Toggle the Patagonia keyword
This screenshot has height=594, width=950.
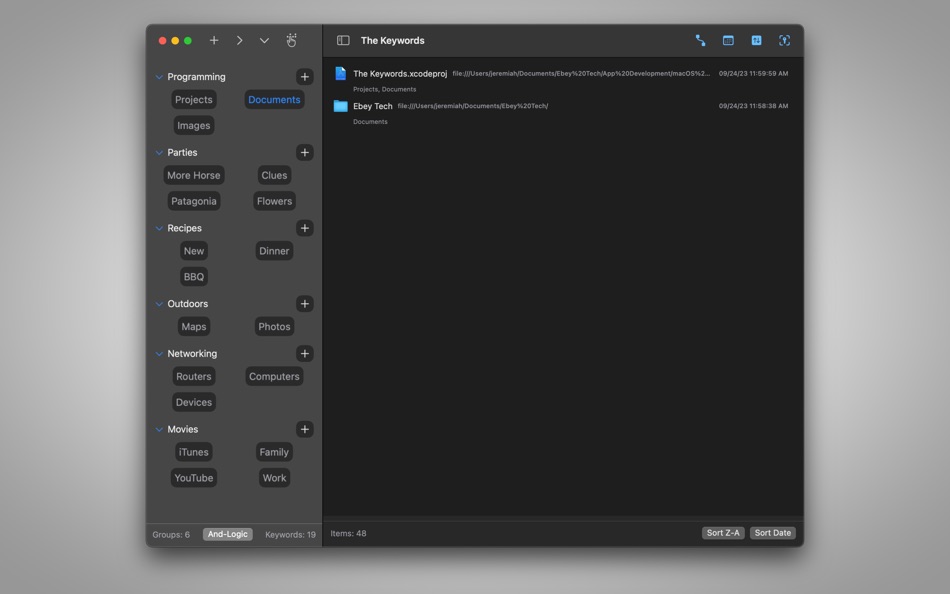click(194, 201)
